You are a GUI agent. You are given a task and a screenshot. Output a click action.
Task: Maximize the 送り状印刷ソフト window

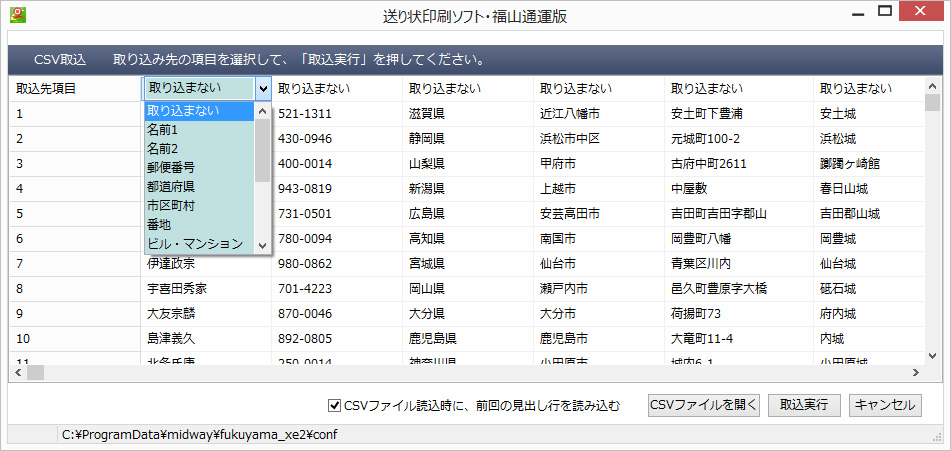tap(885, 12)
